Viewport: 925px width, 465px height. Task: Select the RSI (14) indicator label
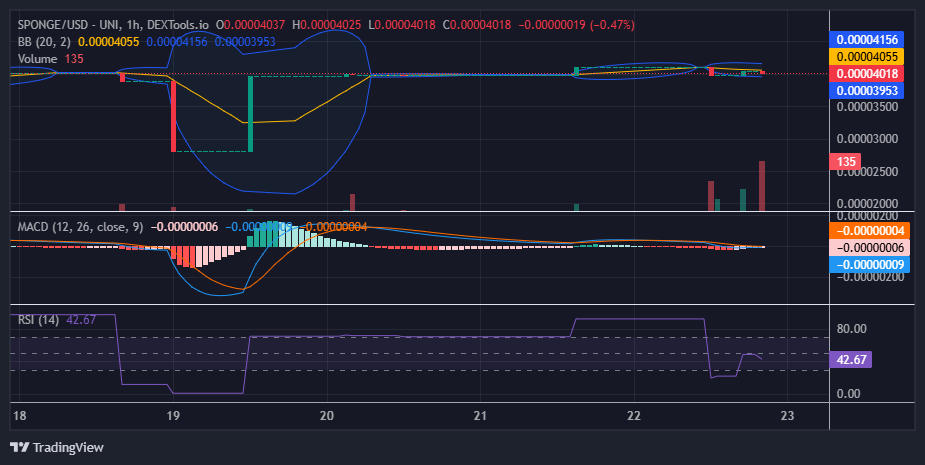38,320
